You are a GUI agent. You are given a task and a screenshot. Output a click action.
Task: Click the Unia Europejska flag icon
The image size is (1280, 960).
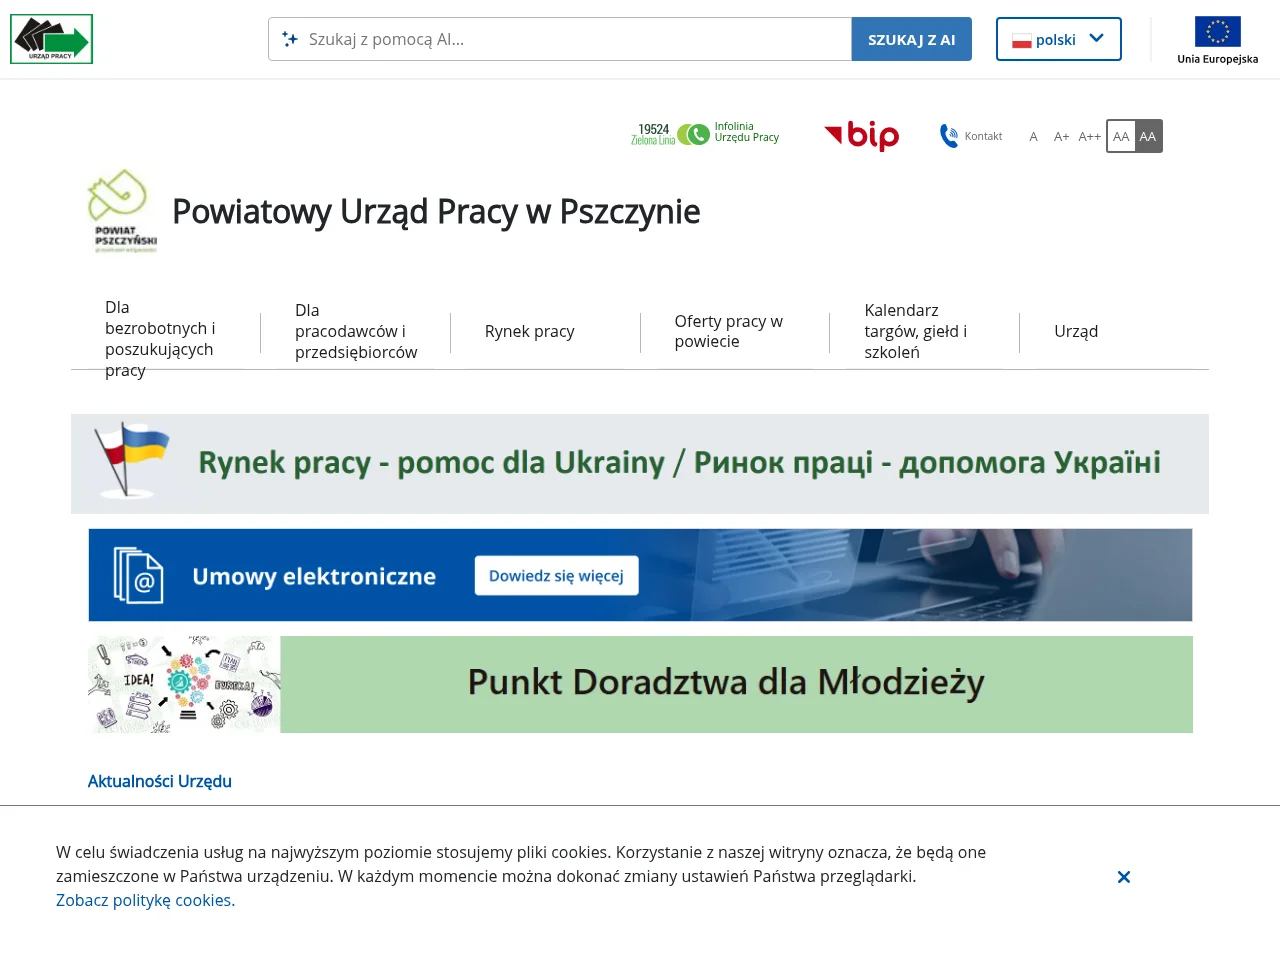click(1217, 31)
